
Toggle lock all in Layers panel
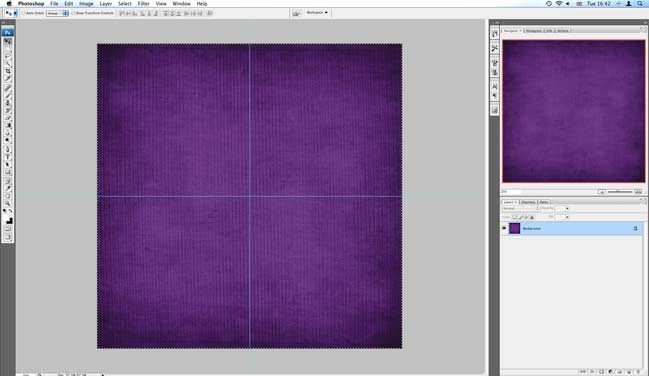(x=532, y=217)
